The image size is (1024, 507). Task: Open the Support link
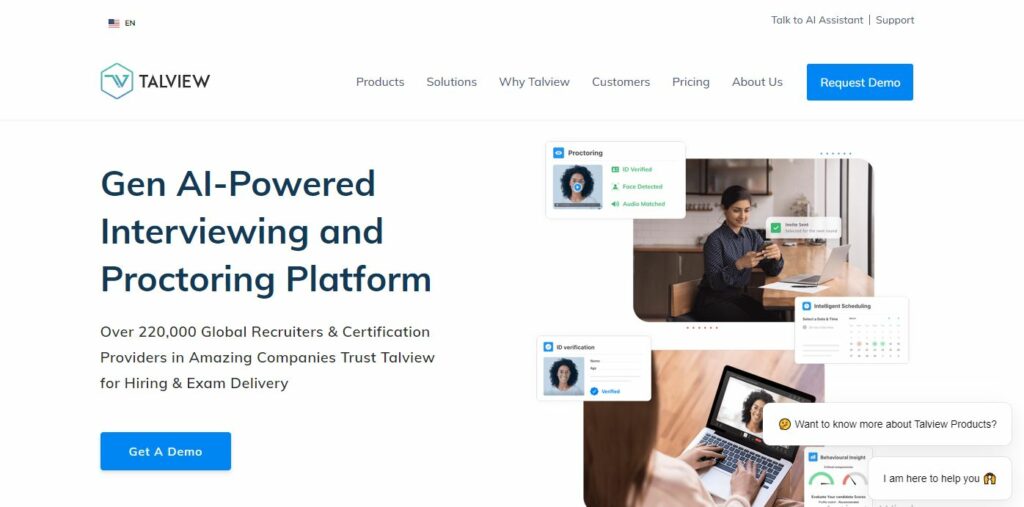coord(895,20)
